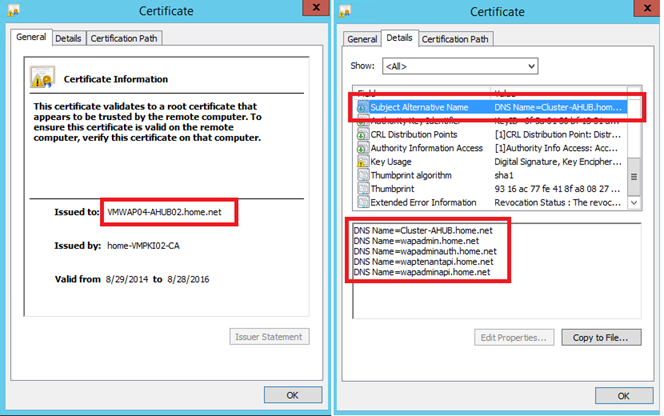This screenshot has width=664, height=416.
Task: Open Details tab in left Certificate window
Action: [x=68, y=38]
